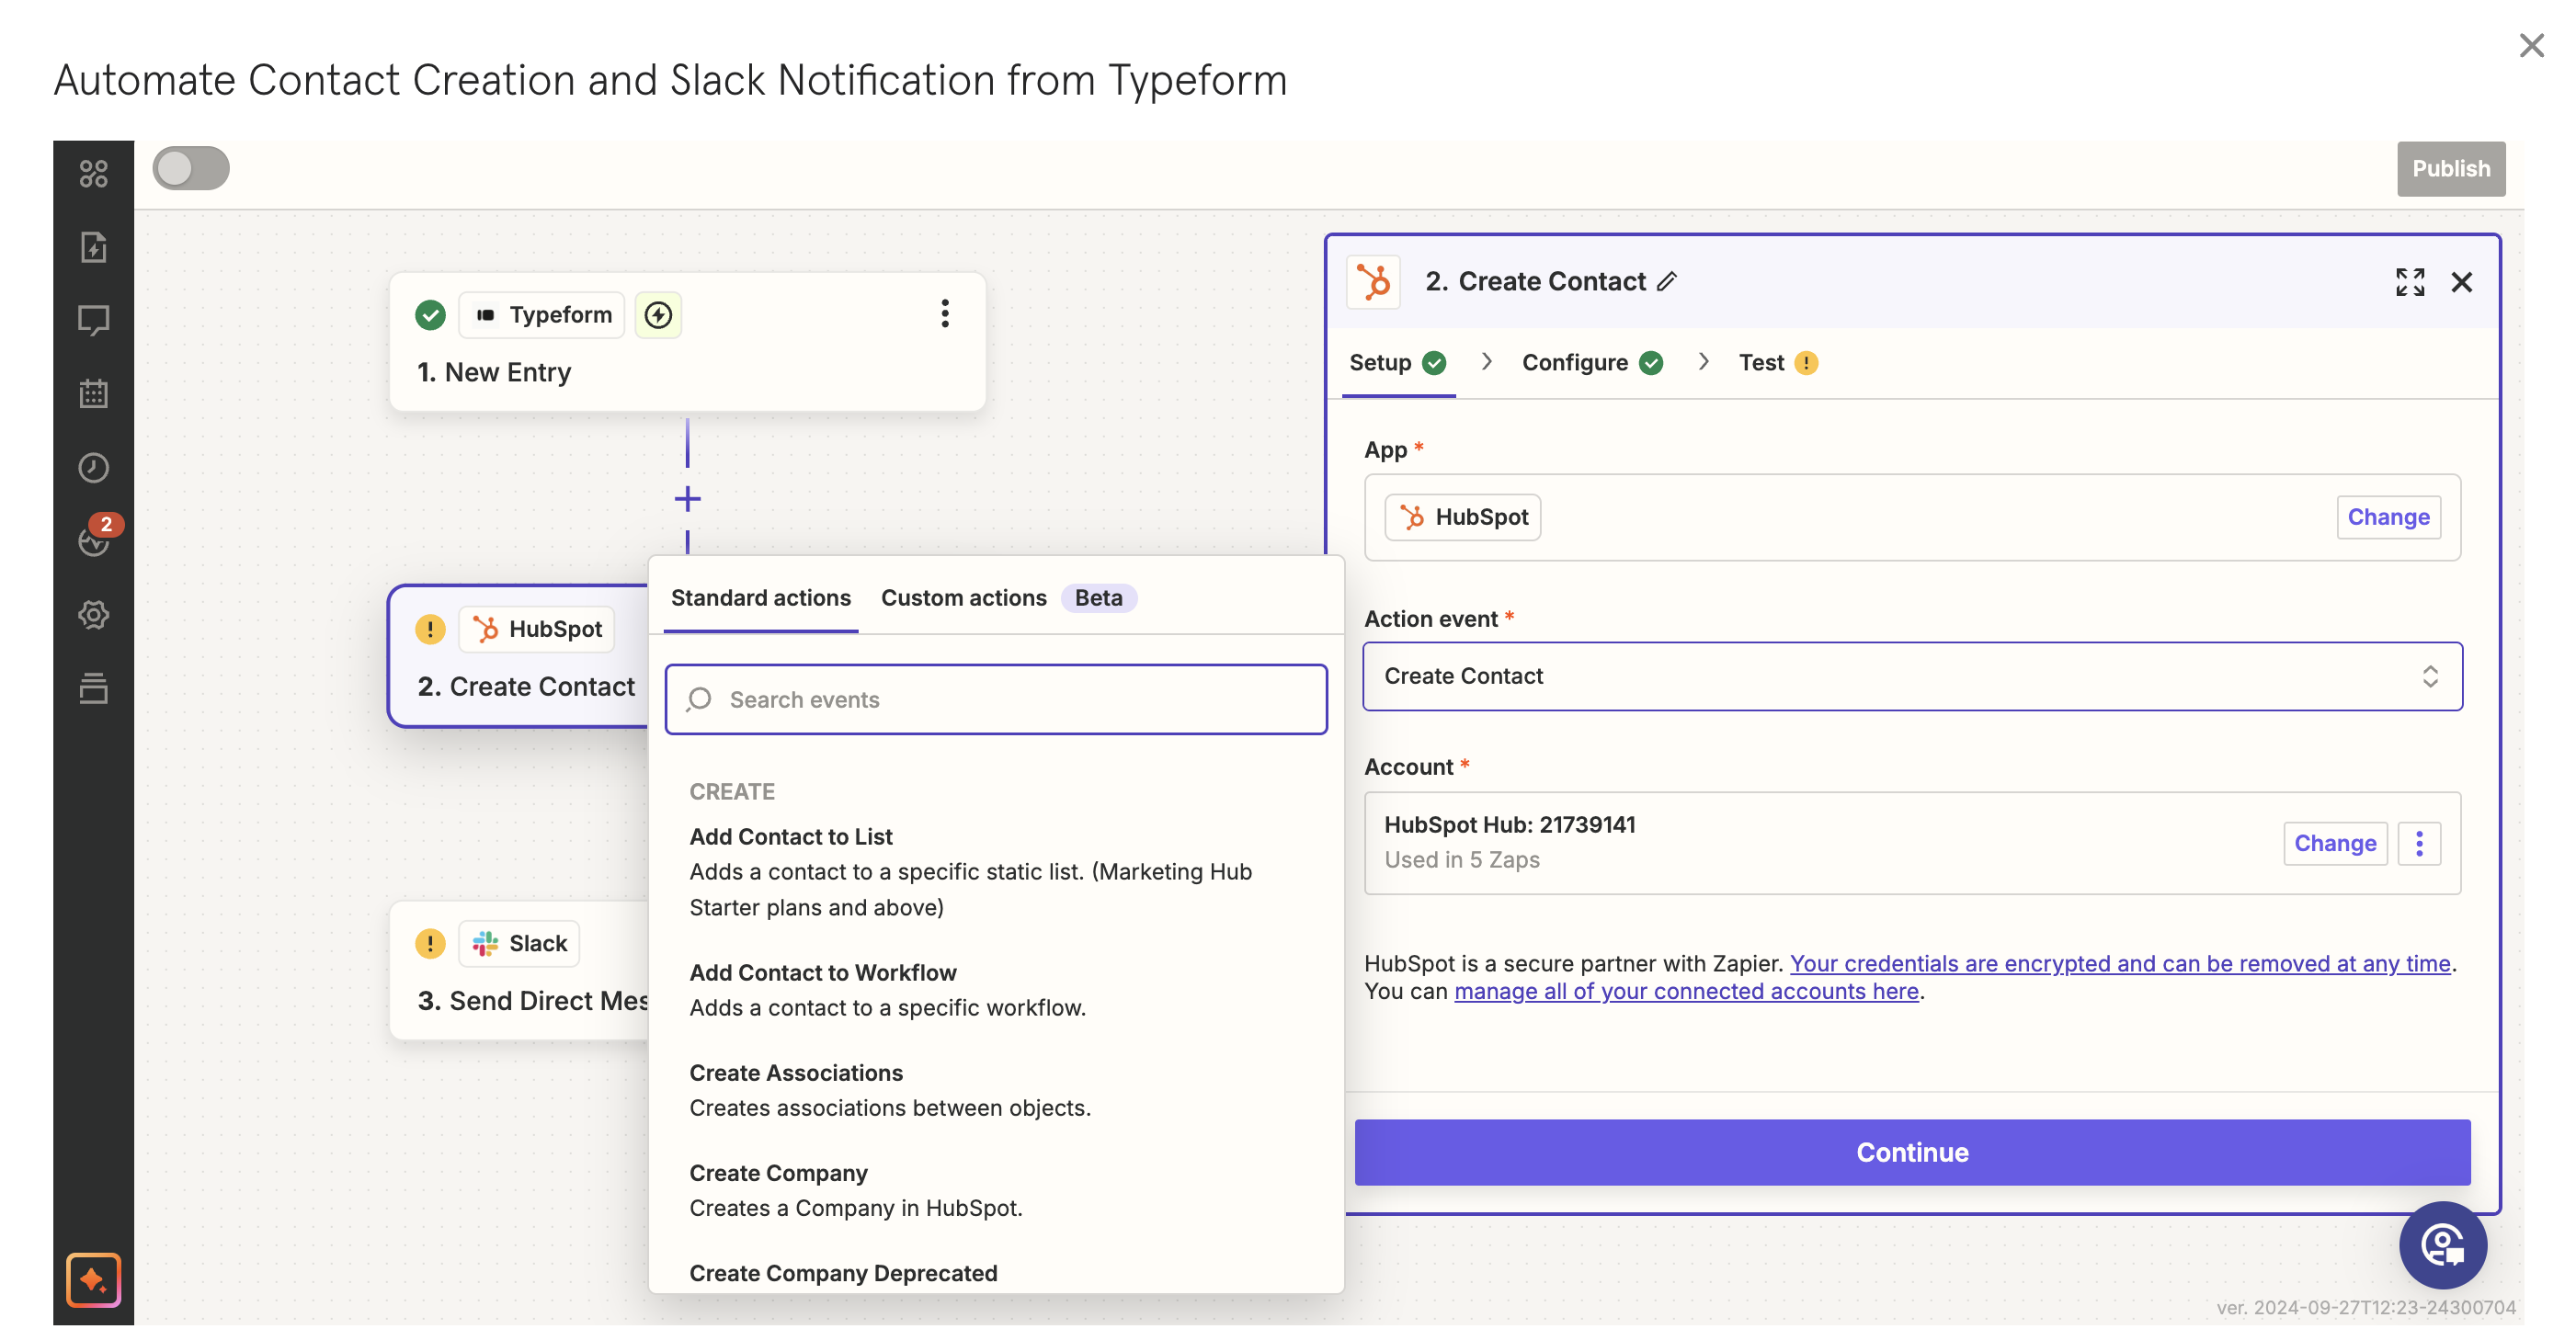Choose Add Contact to Workflow event

pos(995,990)
